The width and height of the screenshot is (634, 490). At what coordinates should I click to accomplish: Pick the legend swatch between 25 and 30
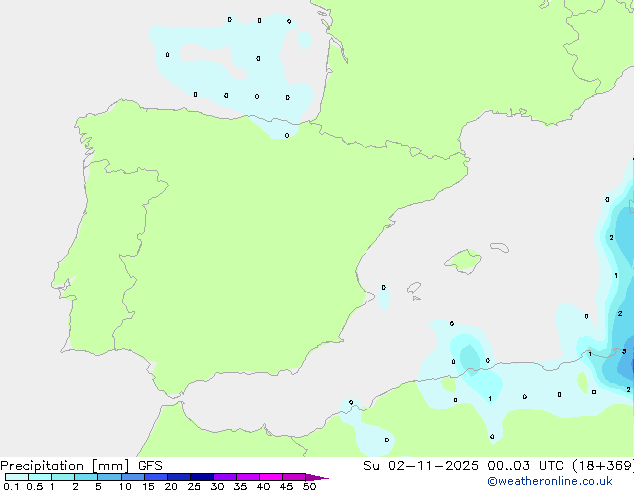coord(202,477)
